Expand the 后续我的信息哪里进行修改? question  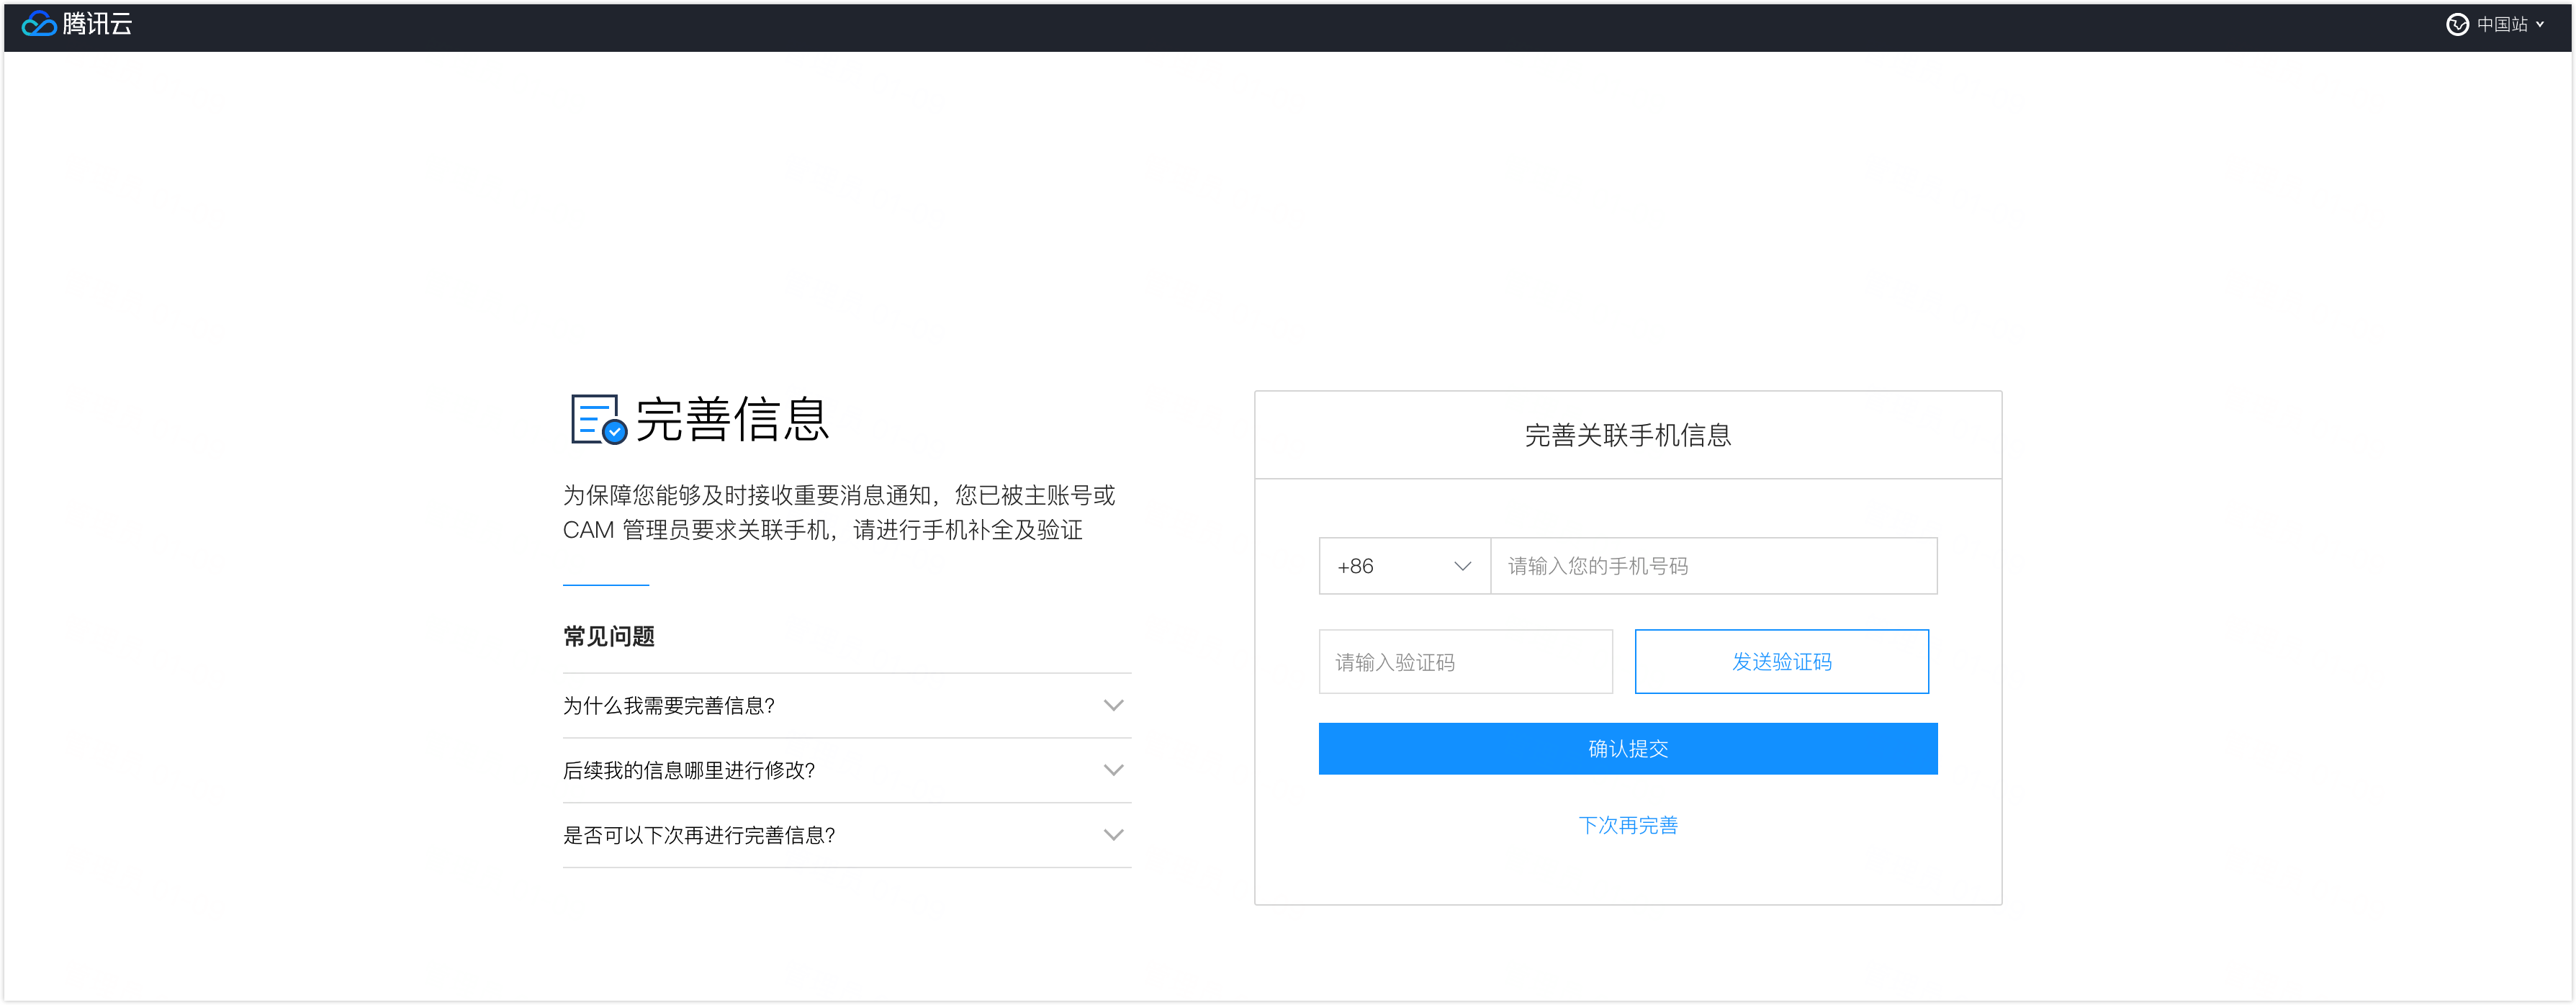pyautogui.click(x=846, y=770)
